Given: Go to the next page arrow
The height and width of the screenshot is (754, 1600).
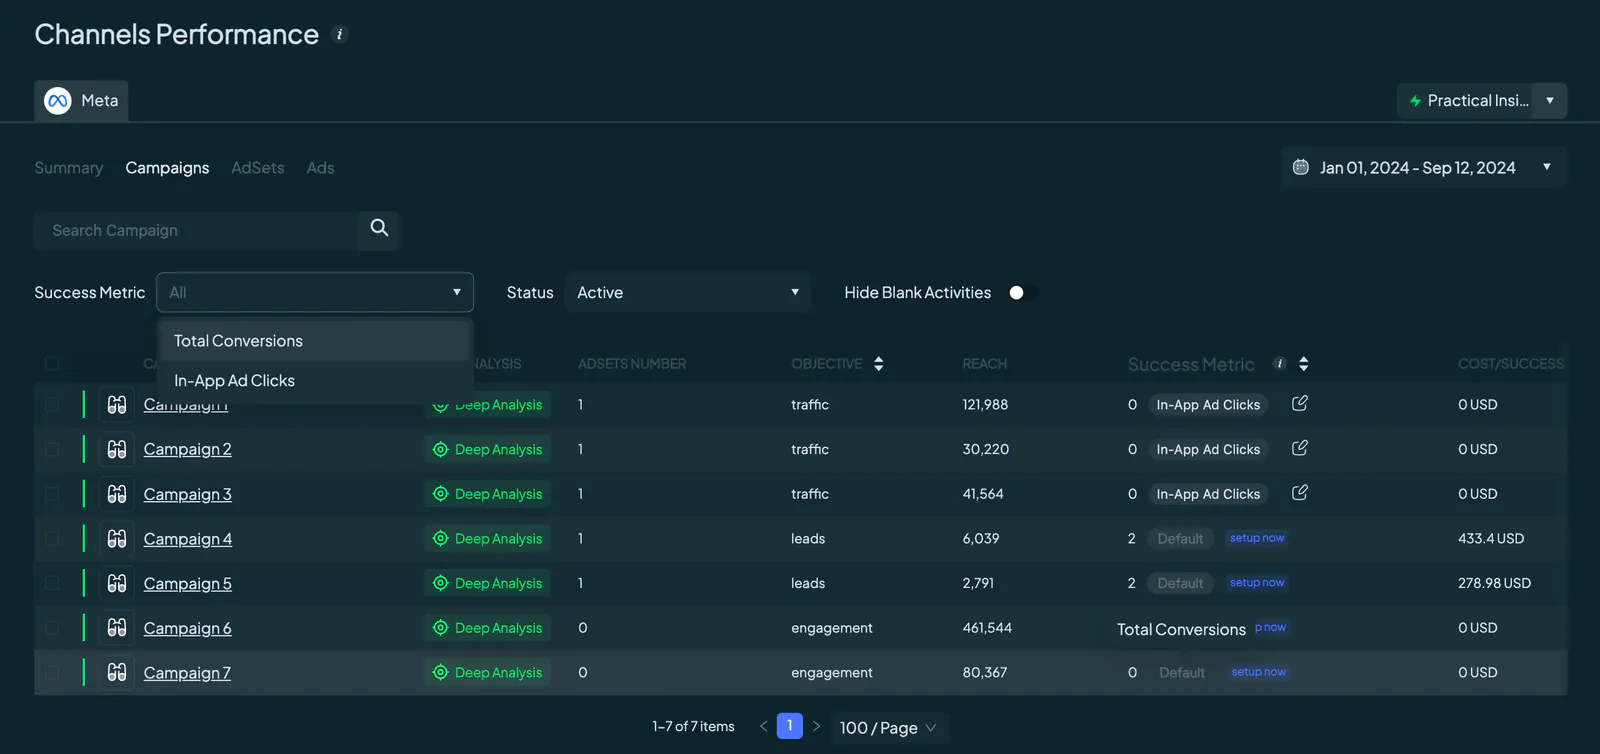Looking at the screenshot, I should point(816,726).
